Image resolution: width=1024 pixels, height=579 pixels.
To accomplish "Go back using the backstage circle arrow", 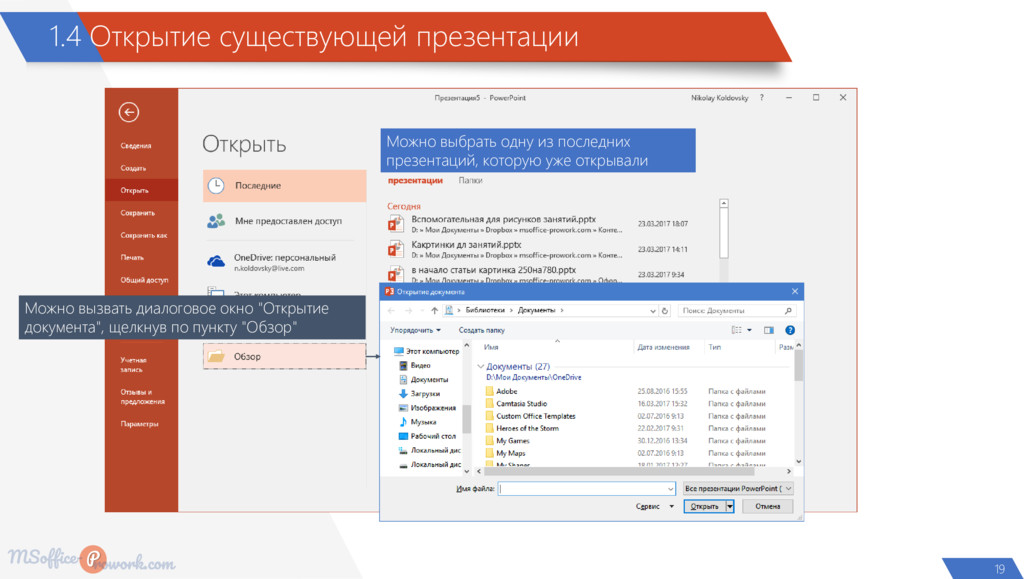I will (x=129, y=112).
